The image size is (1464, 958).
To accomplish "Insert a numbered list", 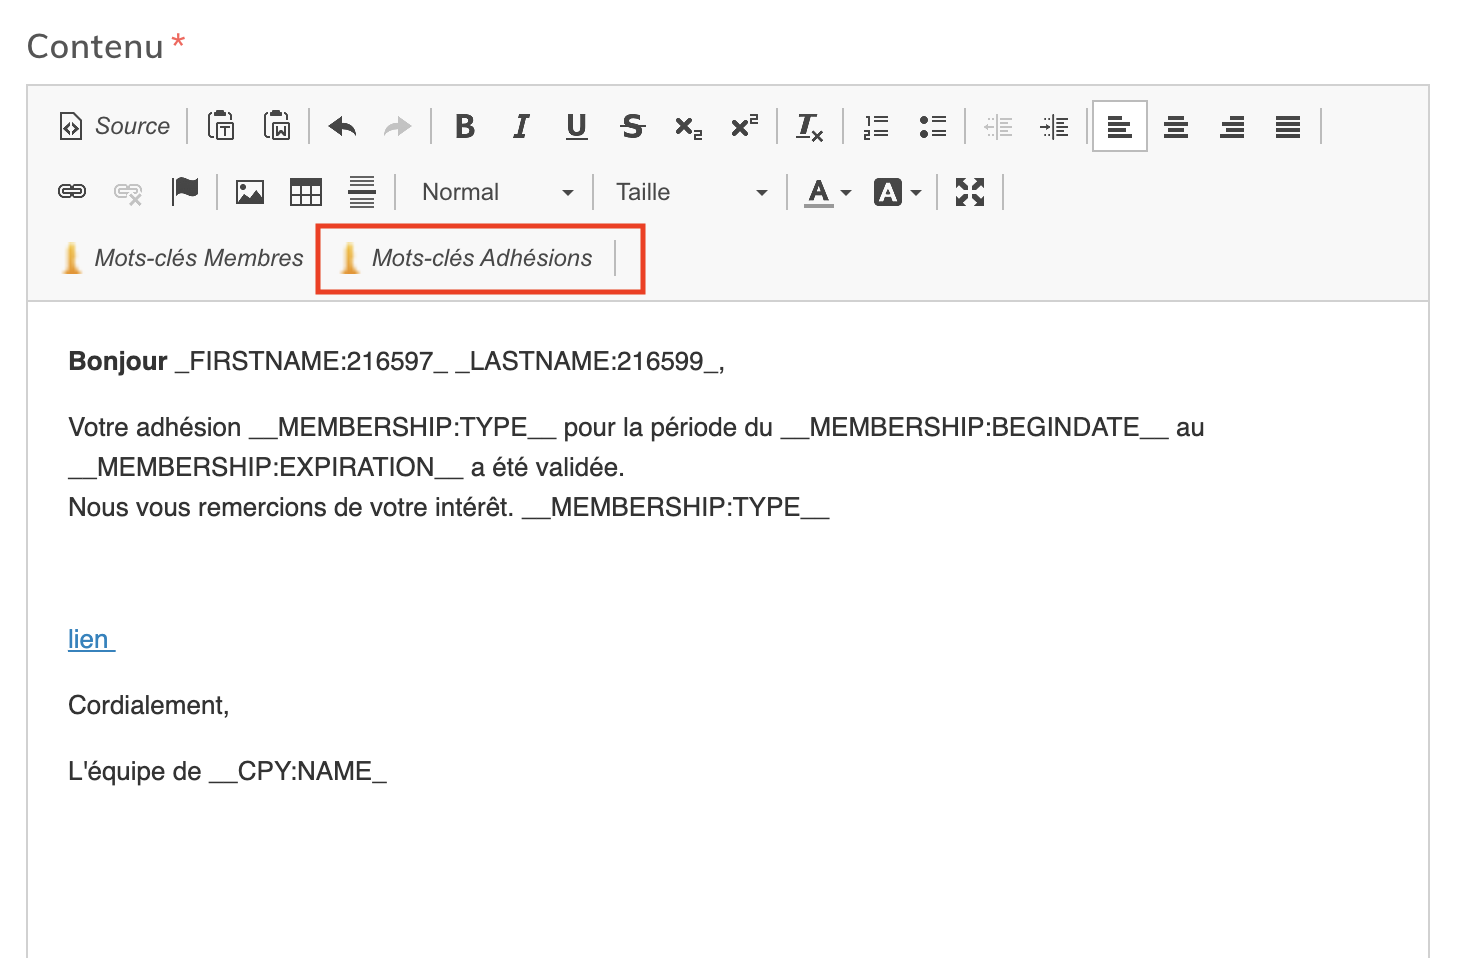I will pyautogui.click(x=876, y=127).
